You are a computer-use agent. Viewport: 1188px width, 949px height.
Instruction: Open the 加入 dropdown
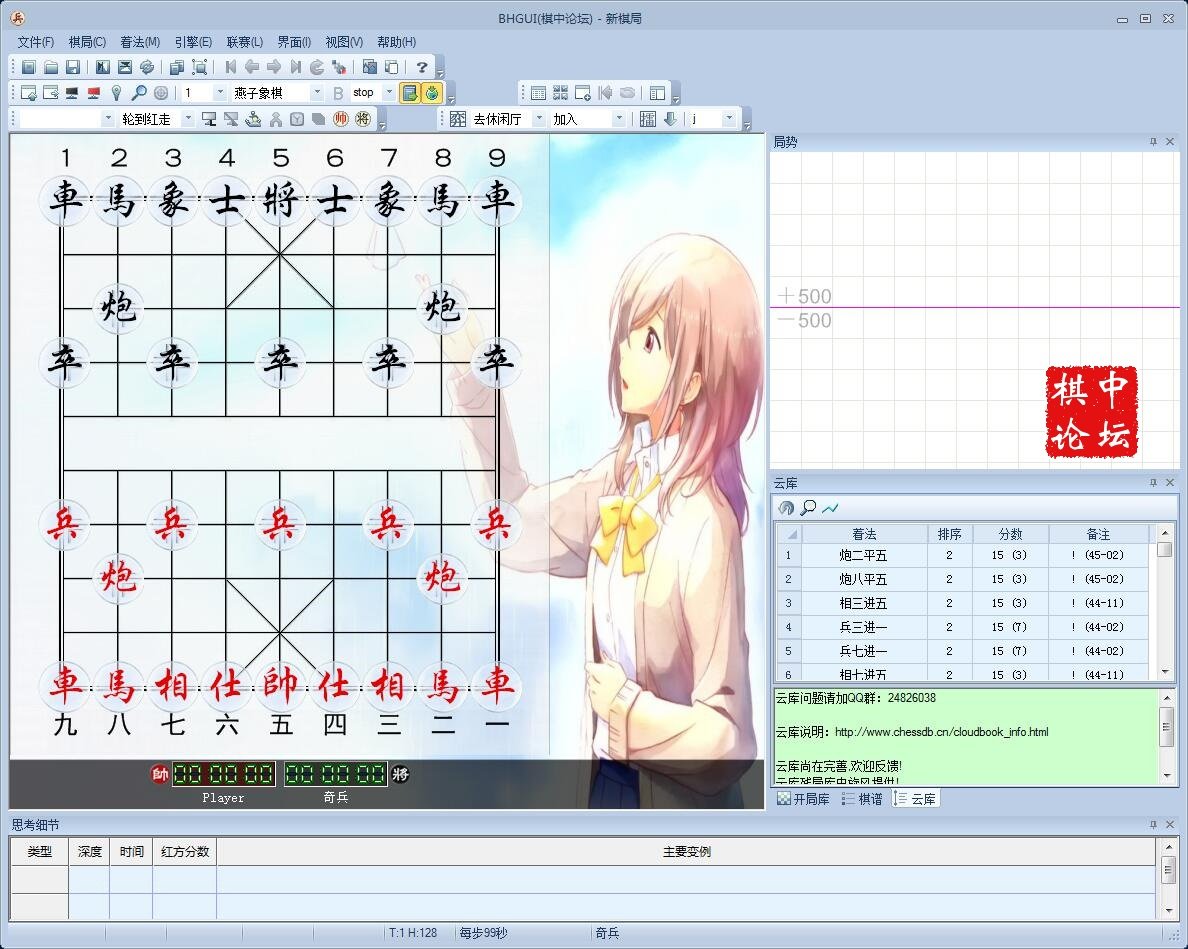(x=619, y=119)
